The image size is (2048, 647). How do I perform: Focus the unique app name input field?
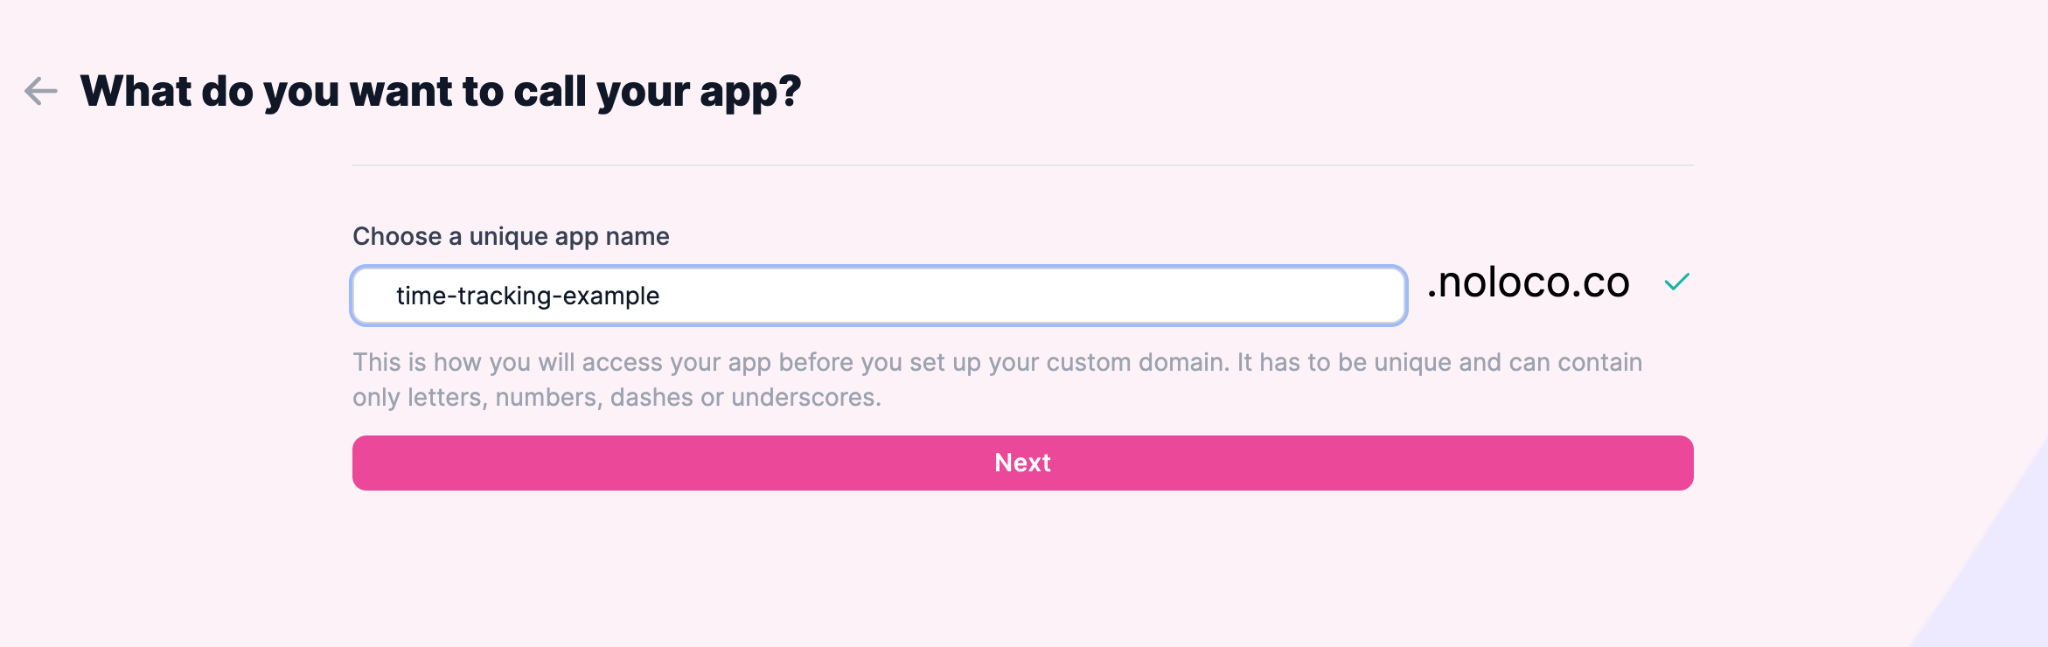coord(878,296)
